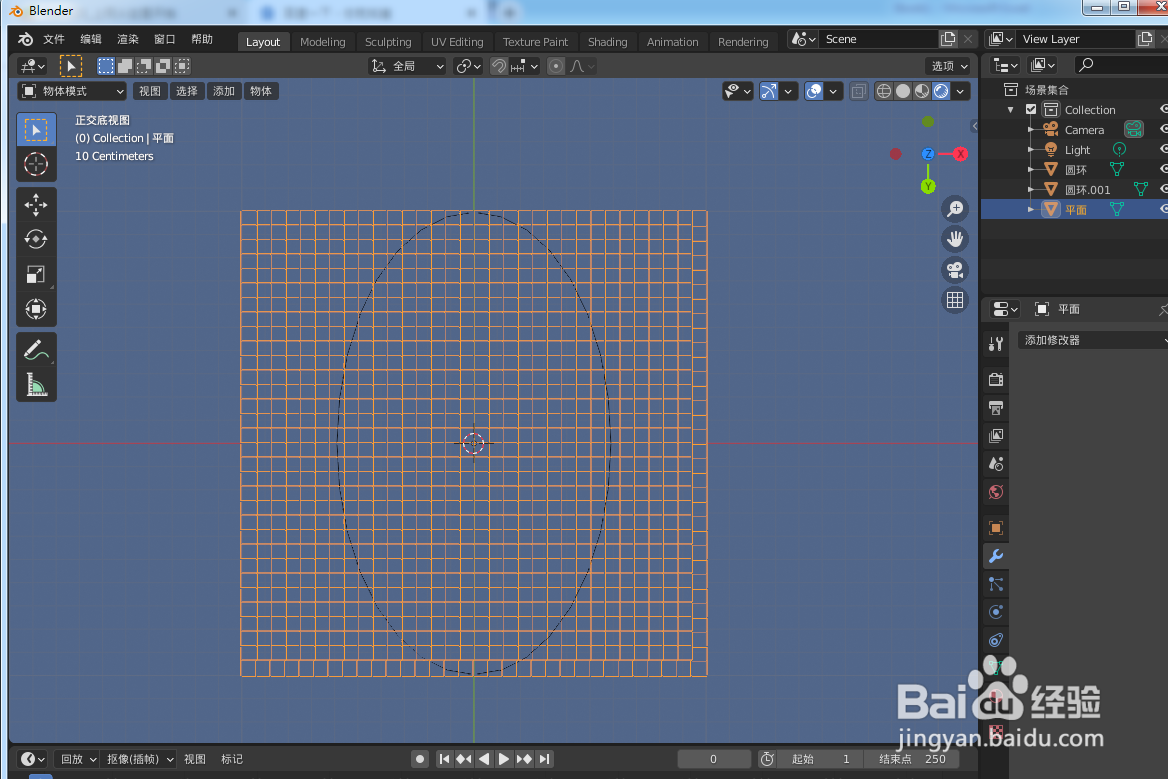Screen dimensions: 1168x779
Task: Switch viewport to Wireframe shading mode
Action: [x=883, y=90]
